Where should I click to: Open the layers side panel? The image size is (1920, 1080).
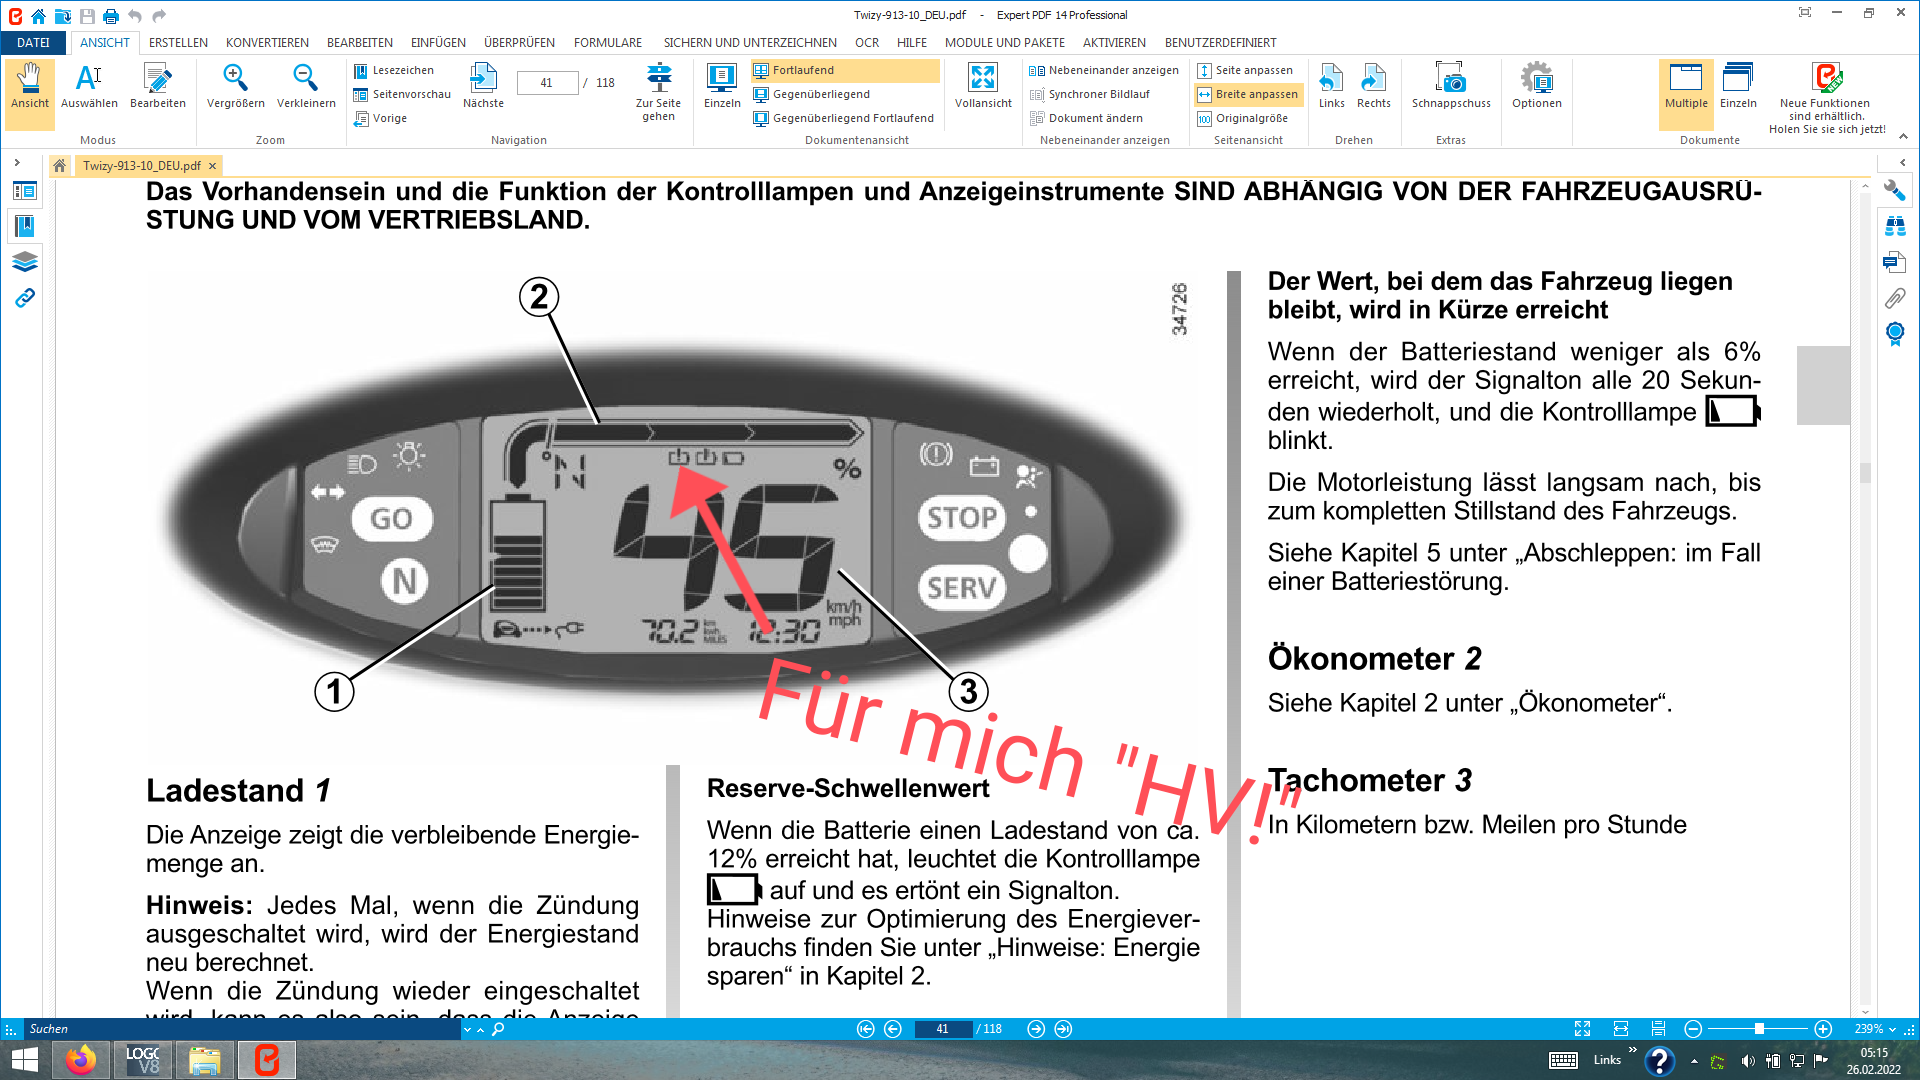[x=25, y=262]
